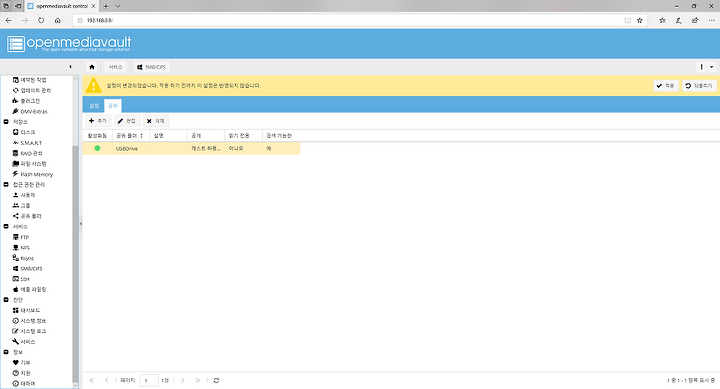Click the green enabled indicator of USBDrive
The height and width of the screenshot is (389, 720).
(x=97, y=148)
